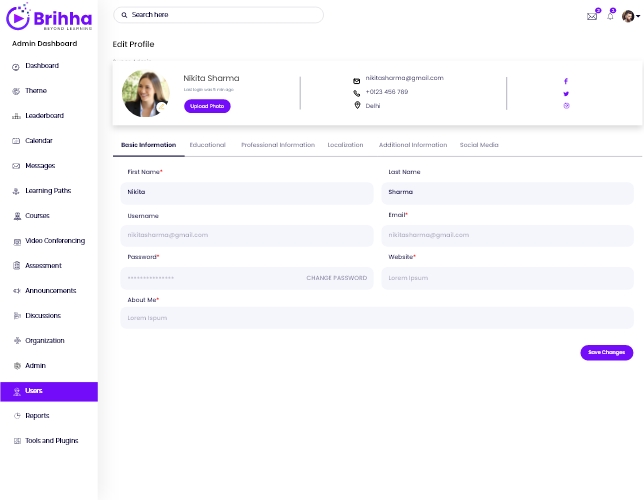
Task: Click the Users person icon
Action: [17, 392]
